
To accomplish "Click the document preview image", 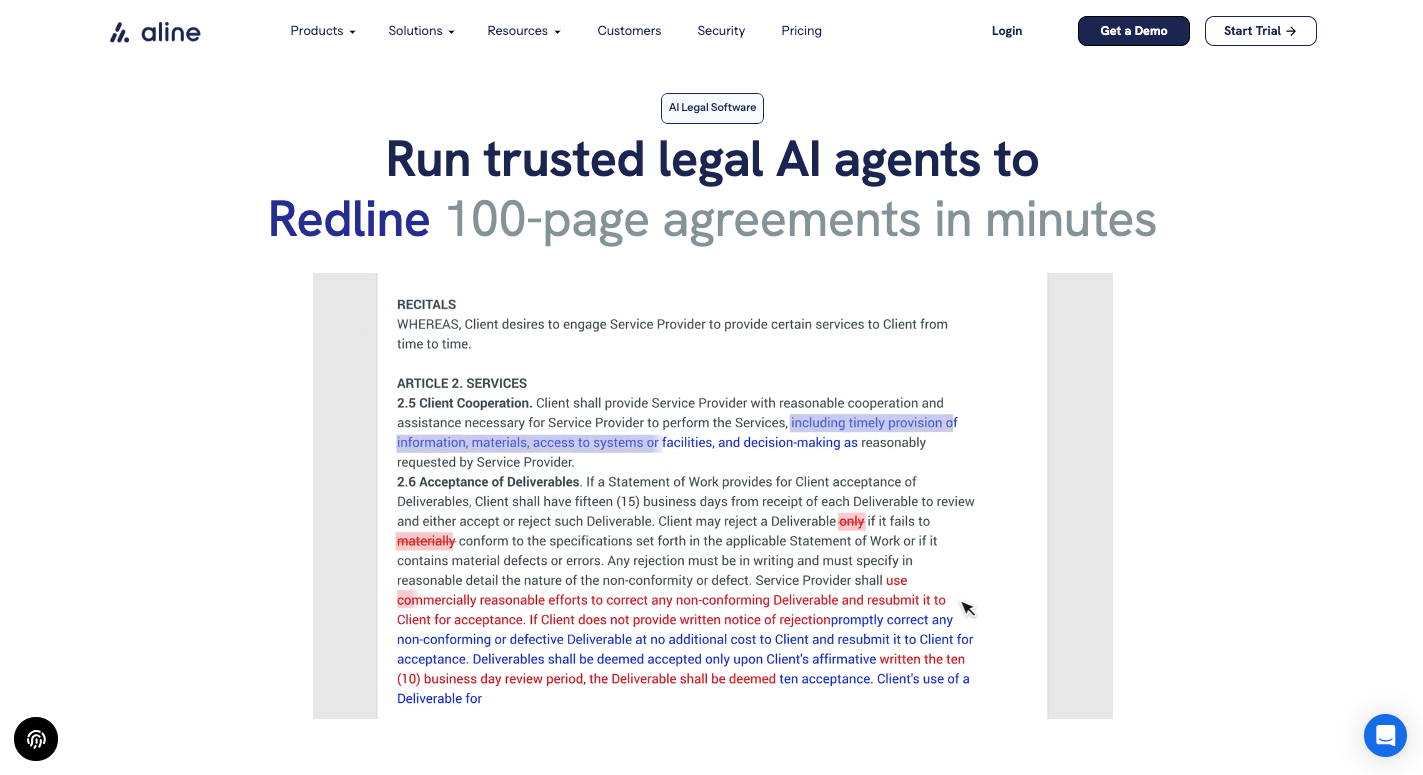I will [x=712, y=496].
